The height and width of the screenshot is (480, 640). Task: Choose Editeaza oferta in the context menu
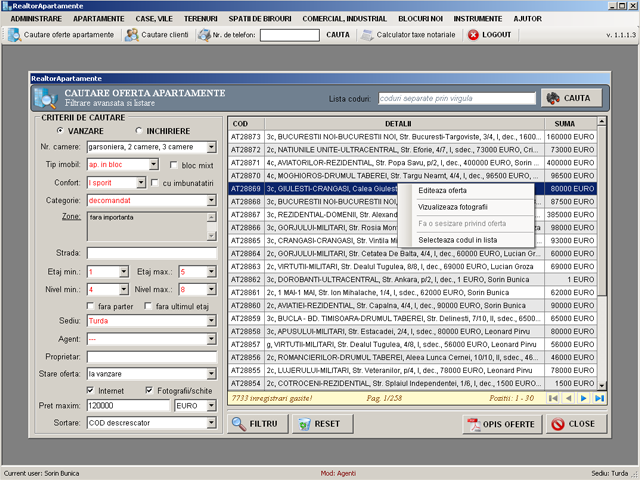coord(442,190)
